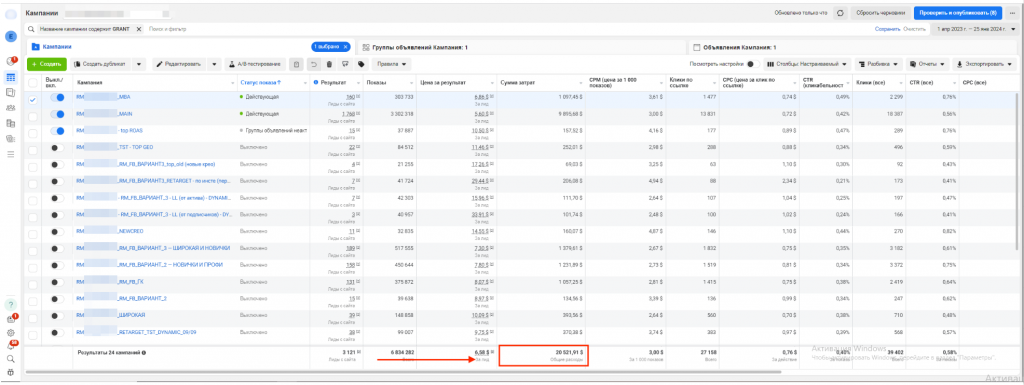Click the 'Создать дубликат' button
This screenshot has width=1024, height=385.
pos(101,64)
